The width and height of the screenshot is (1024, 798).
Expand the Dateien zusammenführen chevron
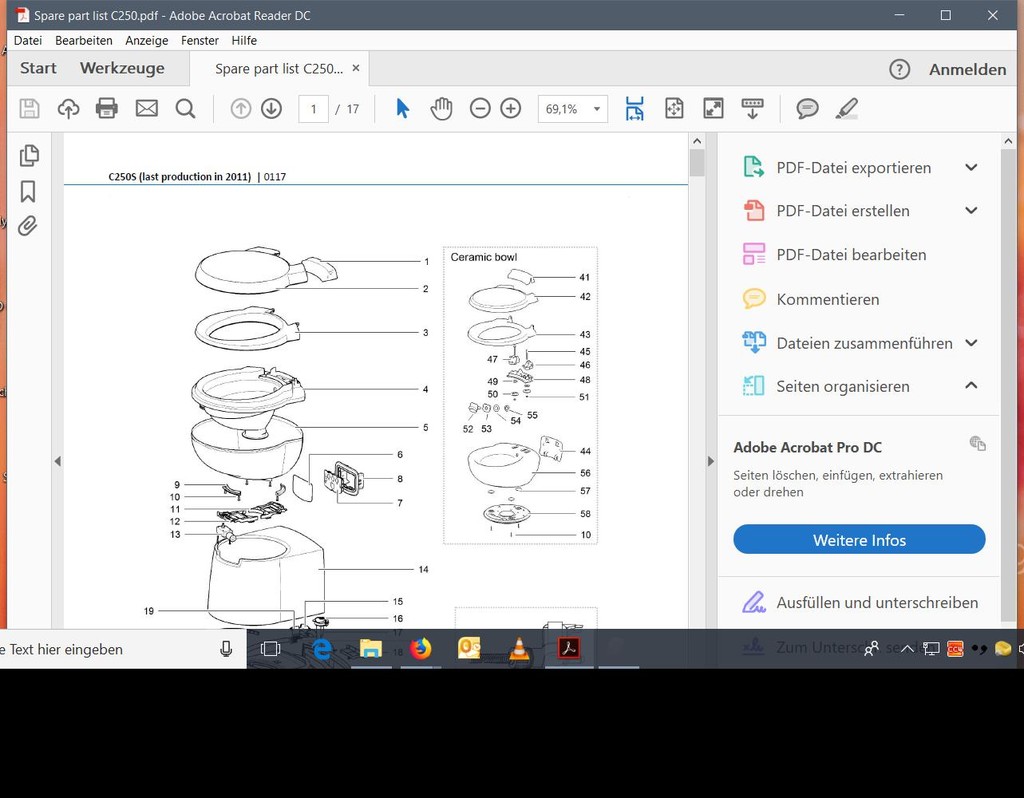971,343
